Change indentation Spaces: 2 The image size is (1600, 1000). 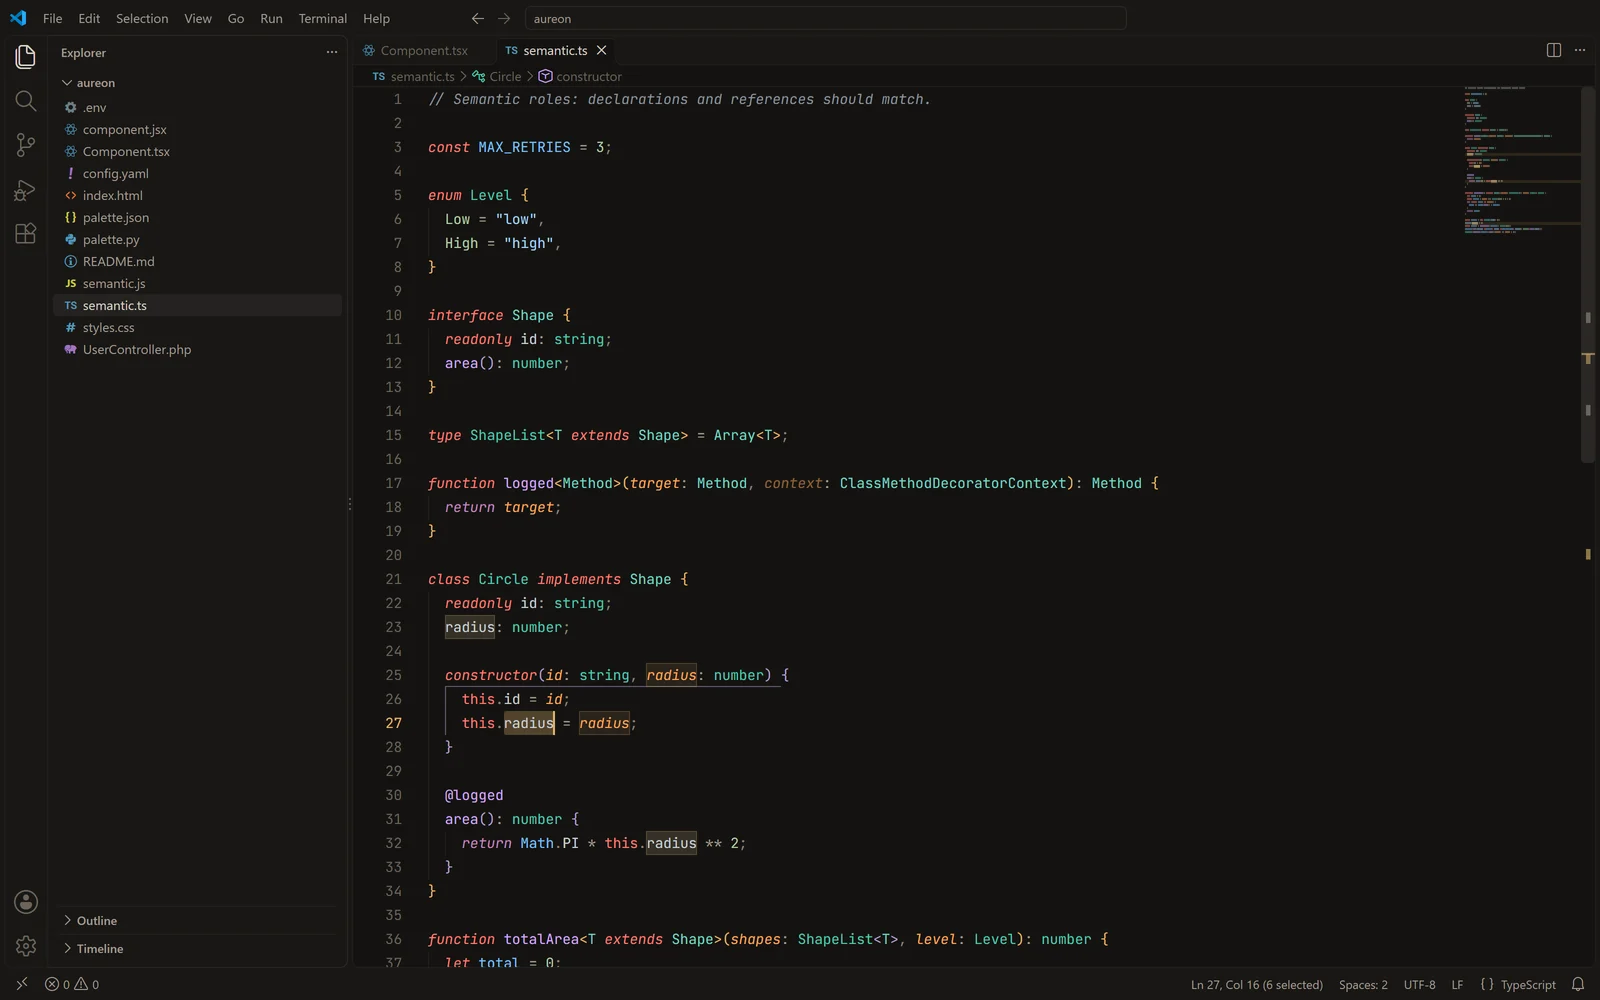pyautogui.click(x=1363, y=984)
